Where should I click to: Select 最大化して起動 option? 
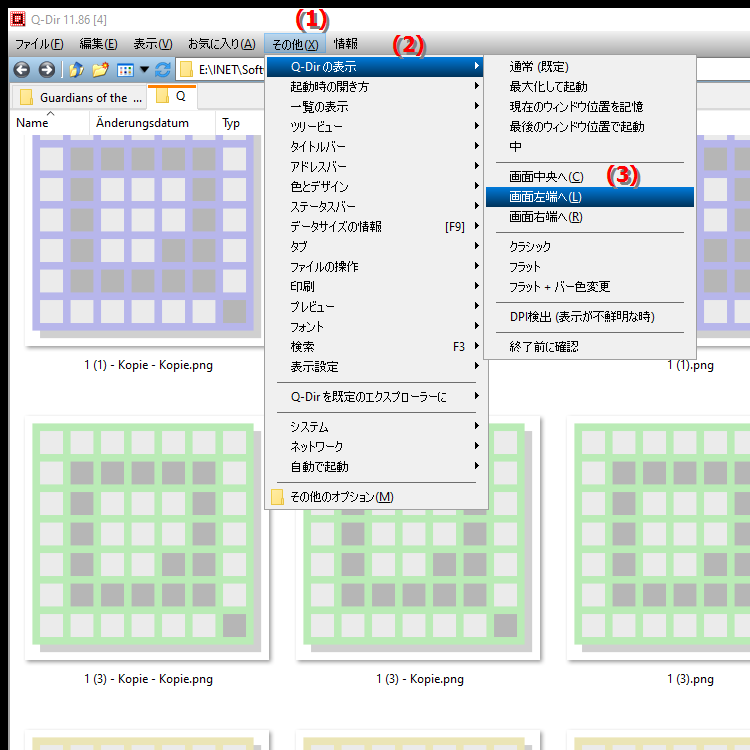(x=590, y=87)
